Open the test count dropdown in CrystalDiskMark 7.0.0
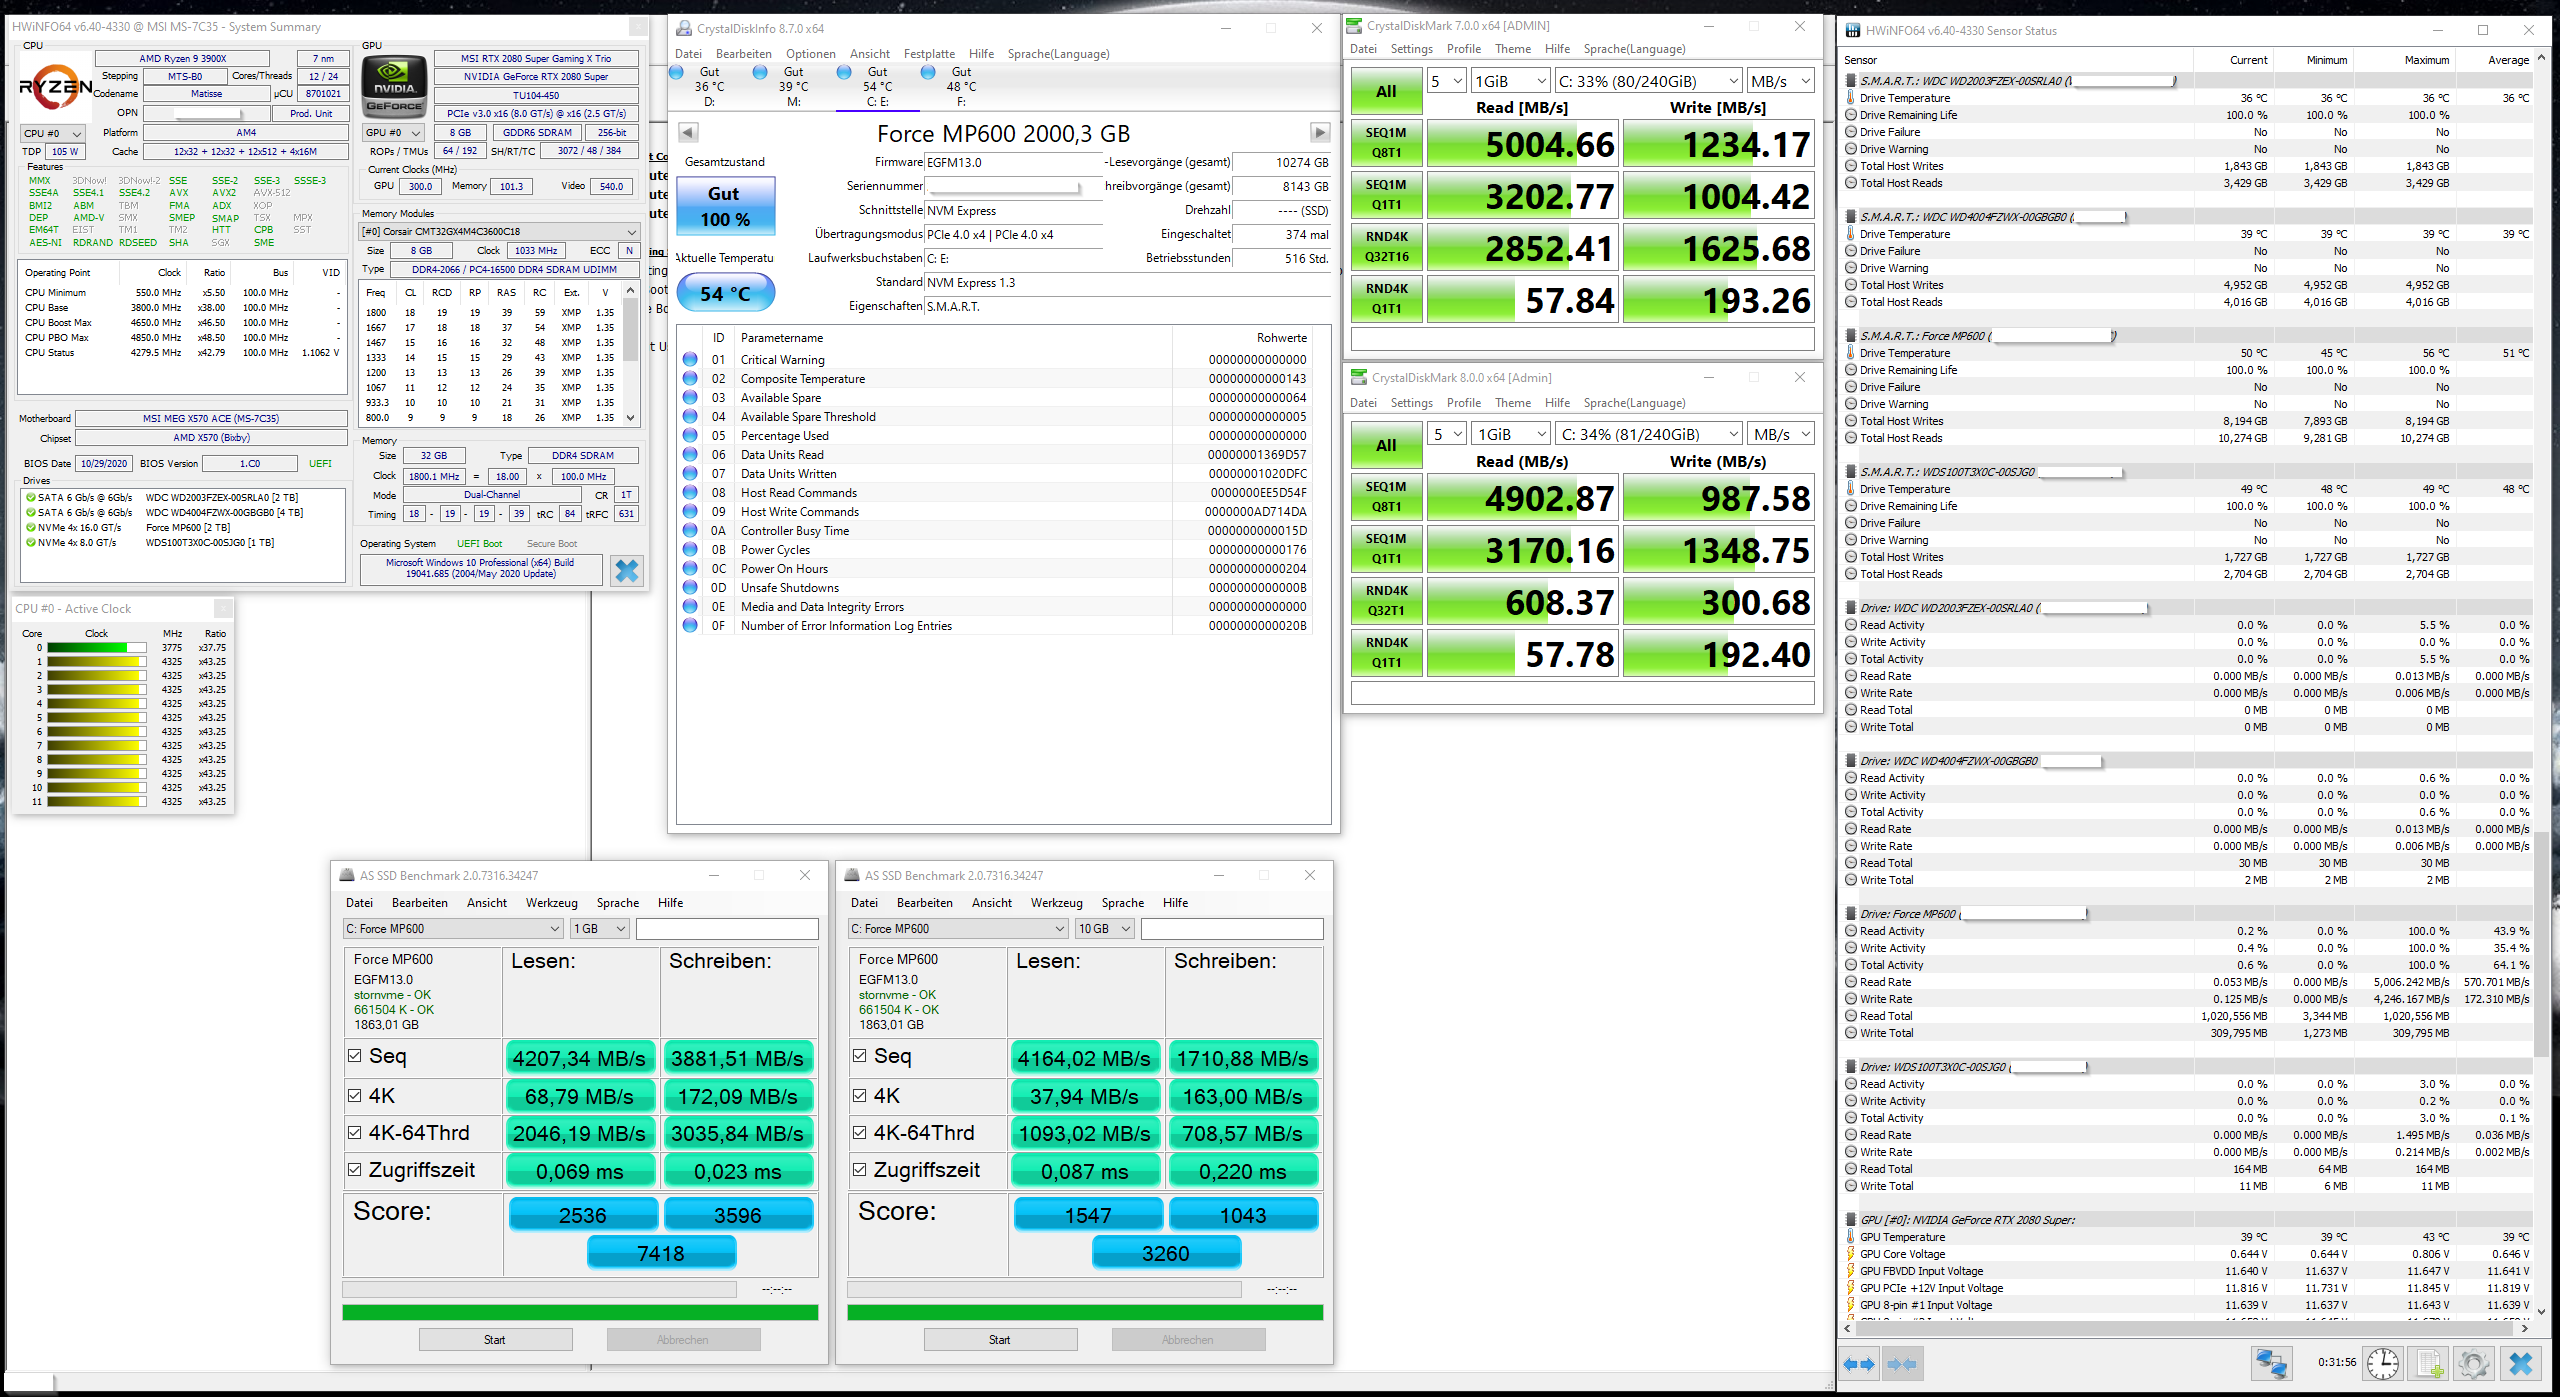Screen dimensions: 2560x1397 pos(1446,81)
